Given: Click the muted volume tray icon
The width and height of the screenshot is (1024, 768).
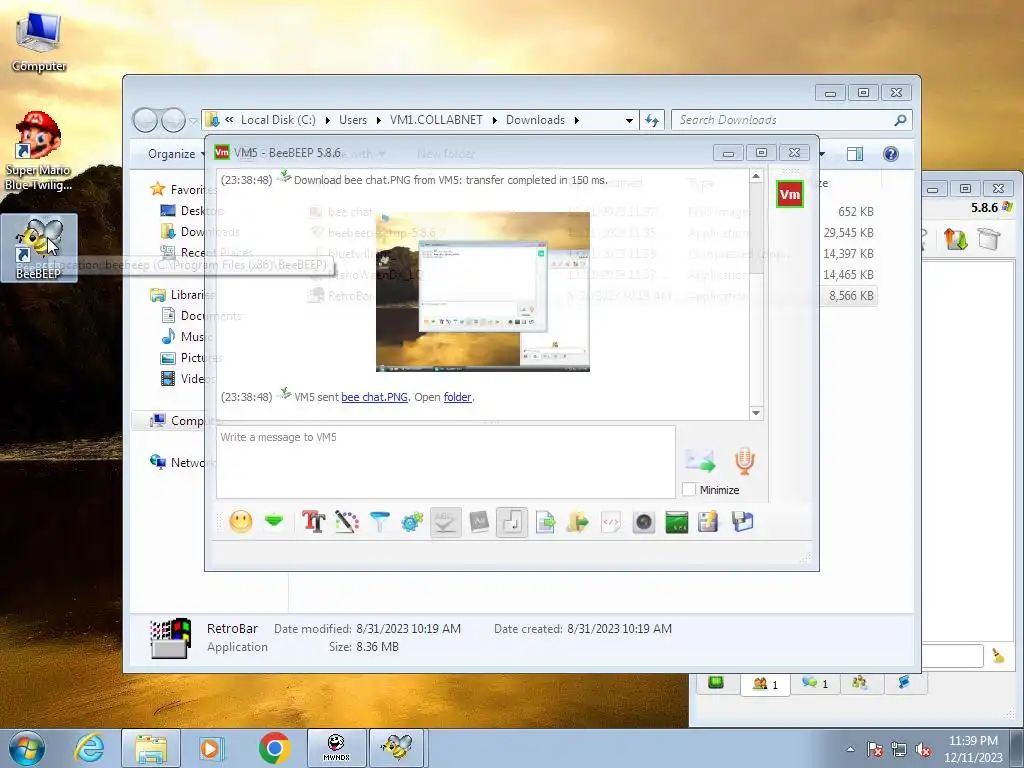Looking at the screenshot, I should pyautogui.click(x=923, y=750).
